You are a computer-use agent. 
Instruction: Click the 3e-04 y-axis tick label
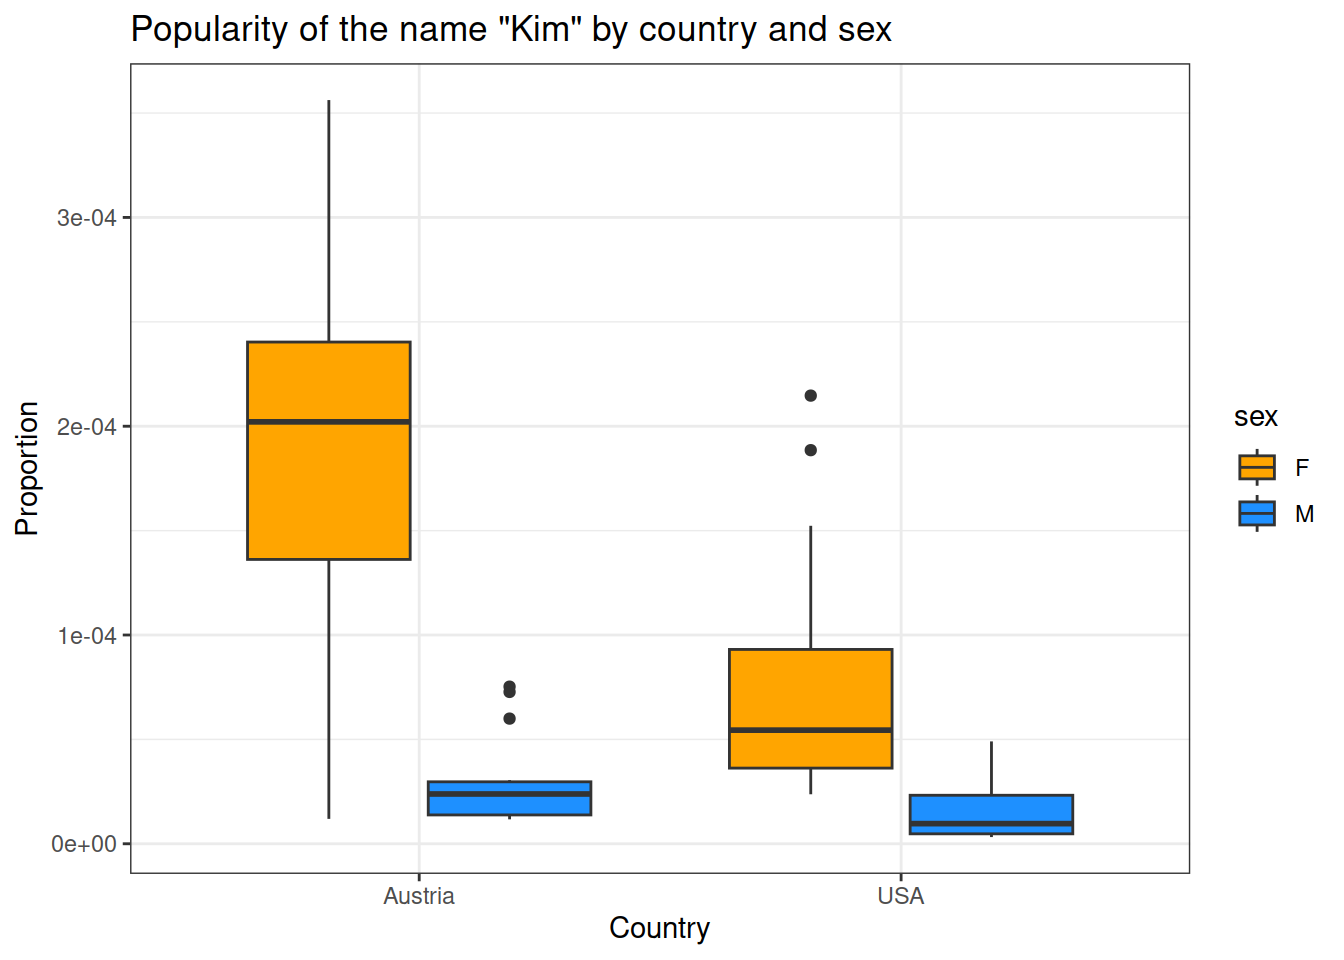[x=86, y=218]
